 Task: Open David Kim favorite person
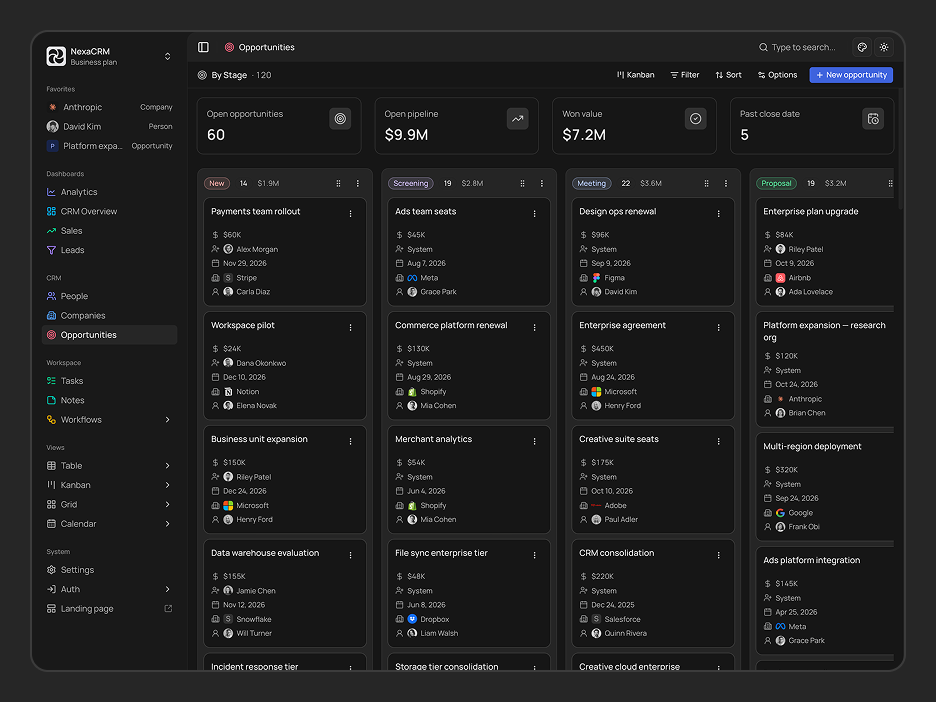coord(109,127)
